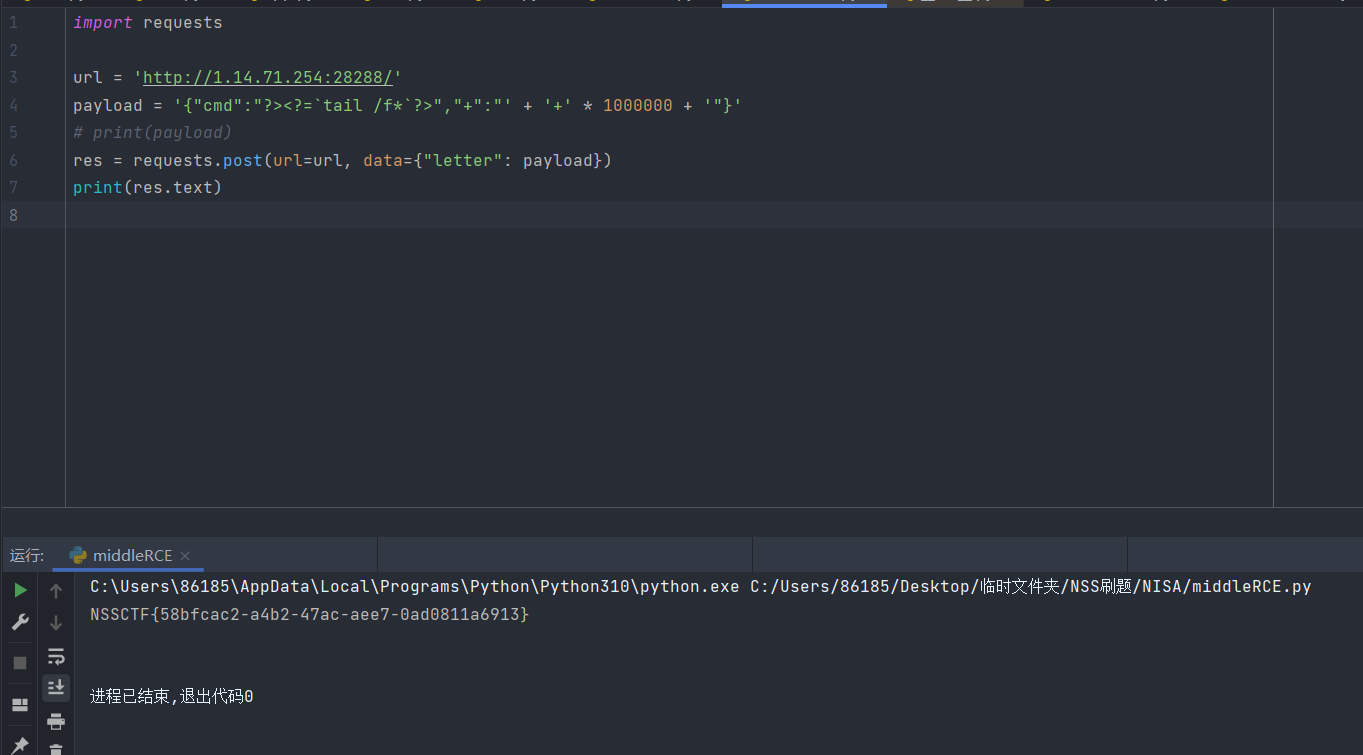Jump down the stack trace with down arrow
The width and height of the screenshot is (1363, 755).
pos(56,623)
